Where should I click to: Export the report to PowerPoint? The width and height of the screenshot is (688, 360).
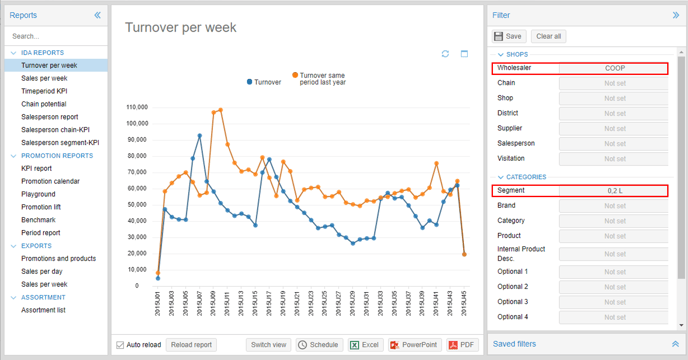(x=414, y=345)
